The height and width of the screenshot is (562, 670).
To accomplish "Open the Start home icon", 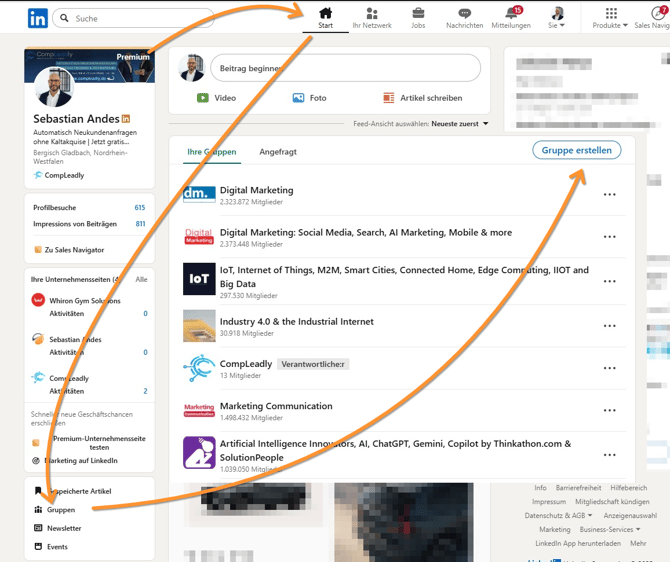I will tap(325, 14).
